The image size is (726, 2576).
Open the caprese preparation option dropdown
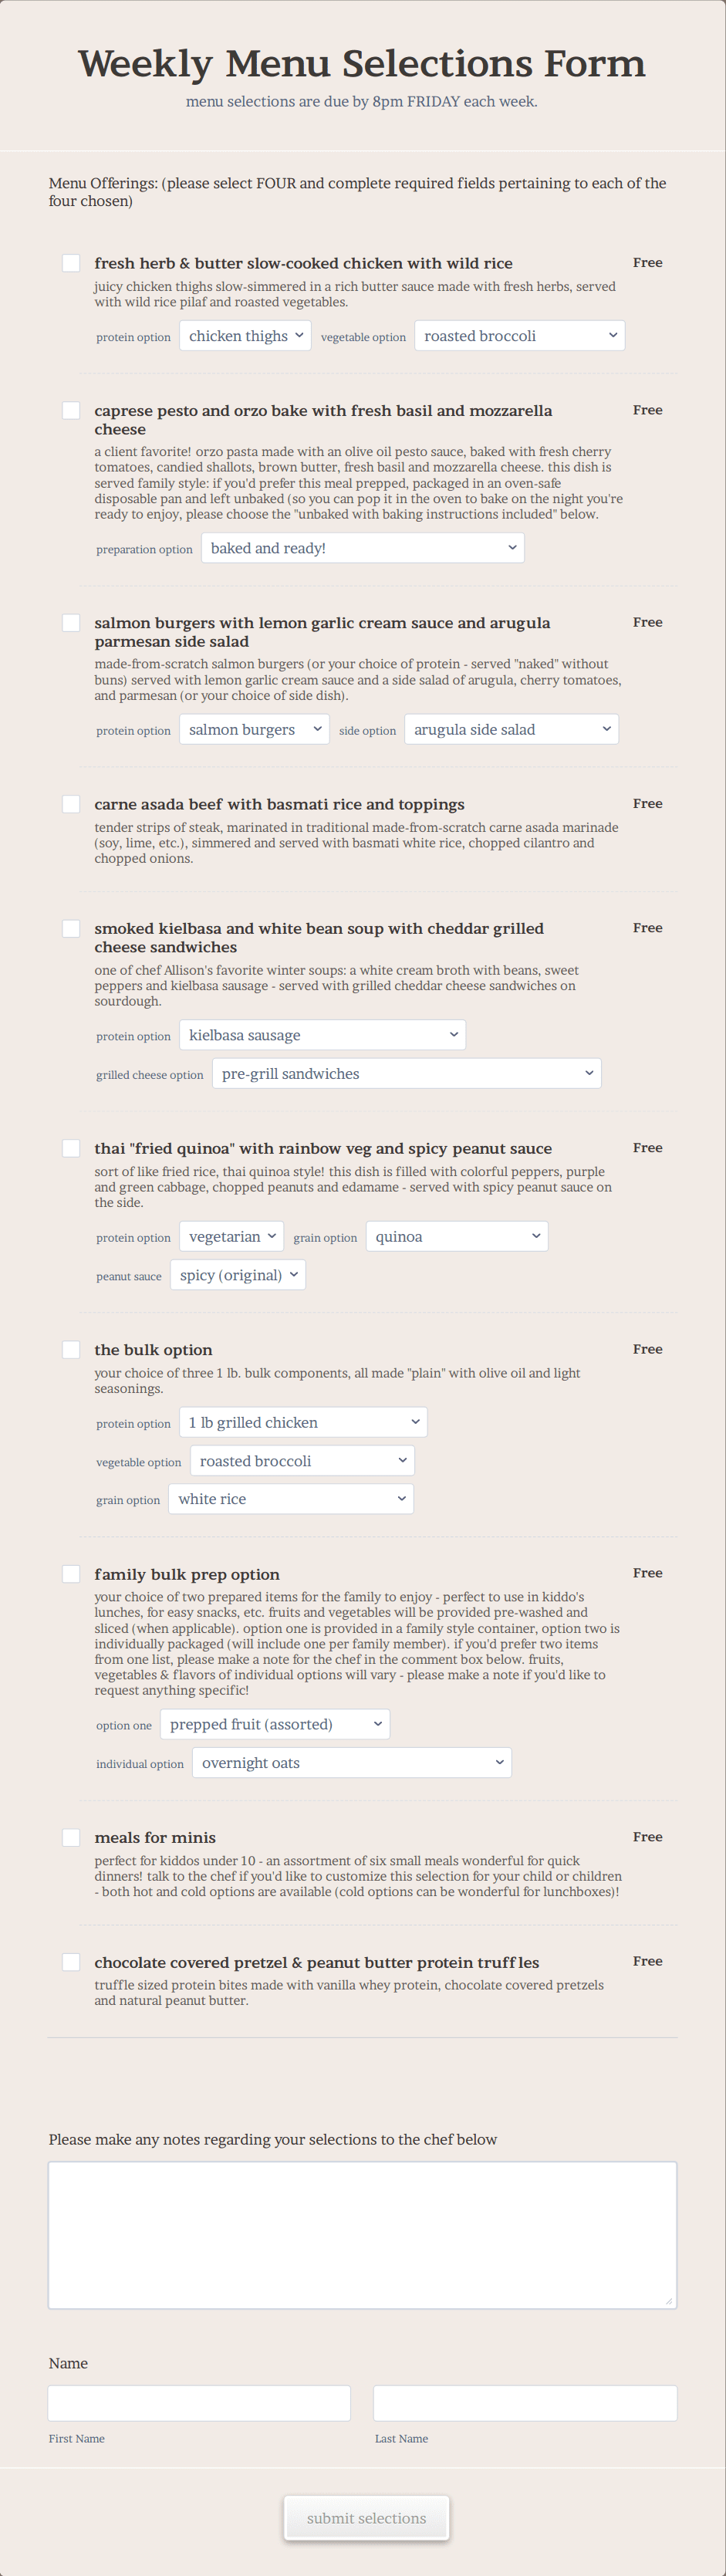coord(363,547)
